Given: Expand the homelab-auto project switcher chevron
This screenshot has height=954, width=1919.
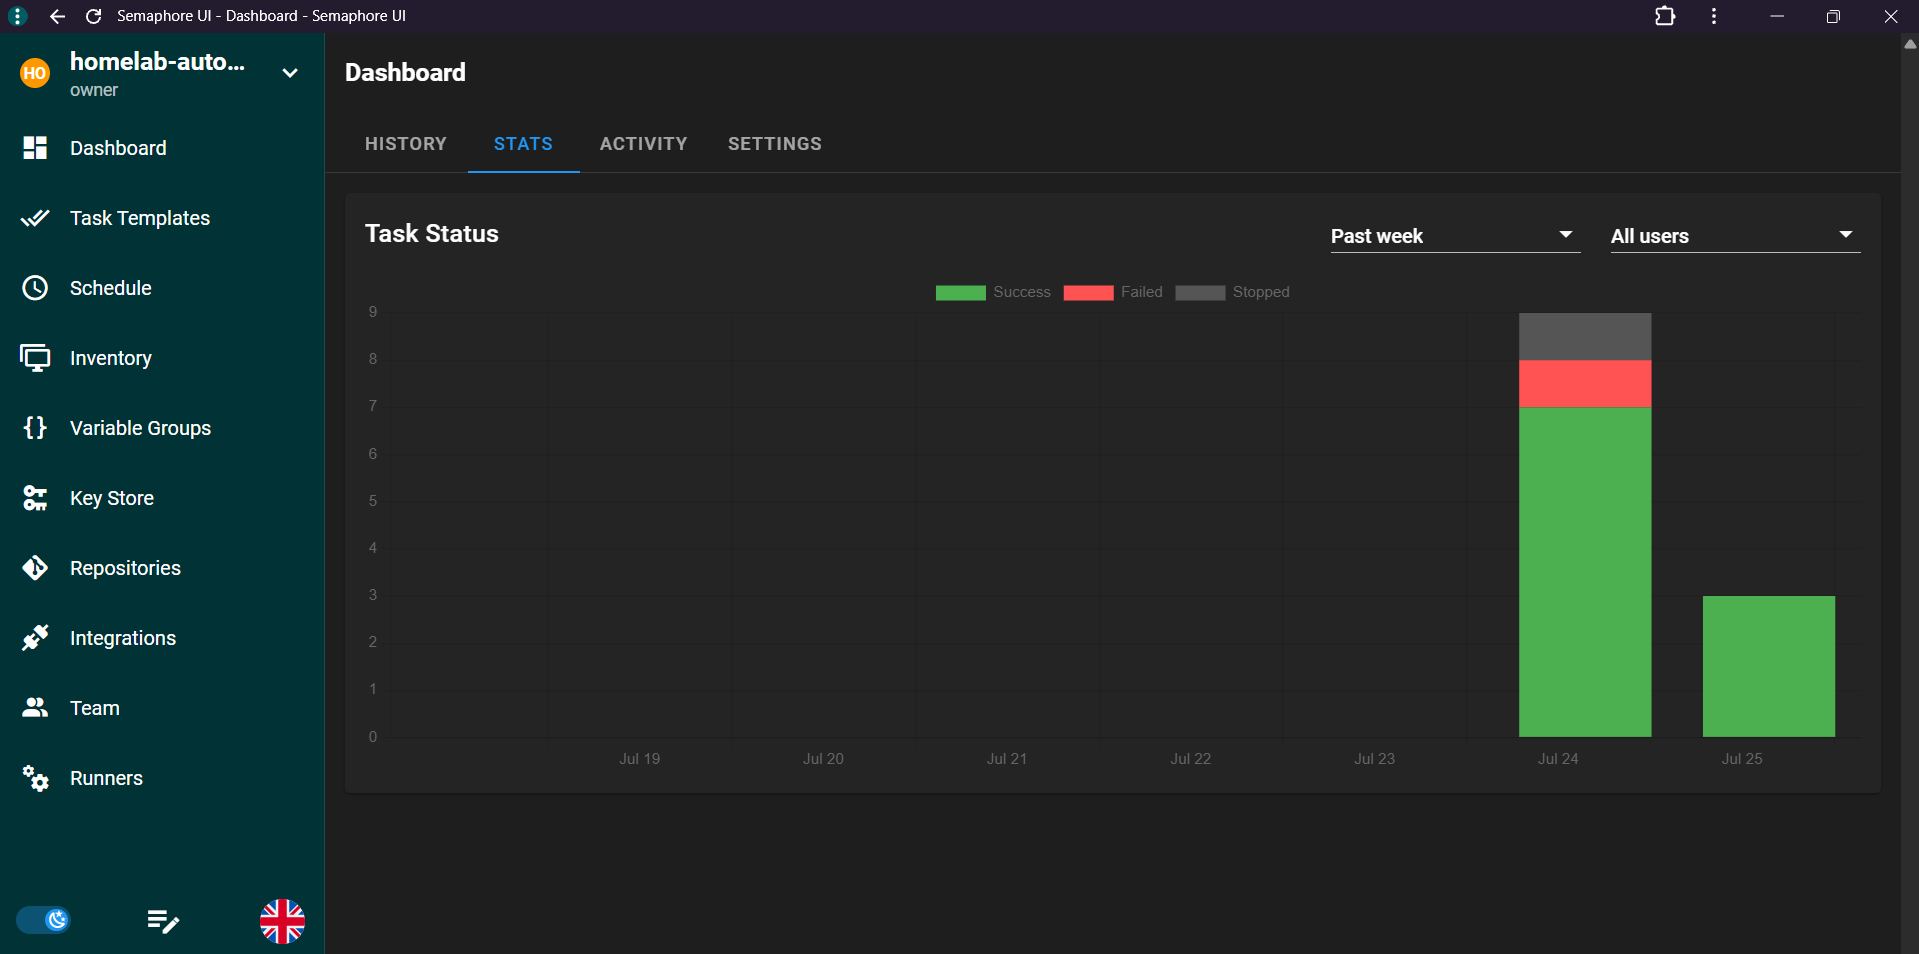Looking at the screenshot, I should click(290, 73).
